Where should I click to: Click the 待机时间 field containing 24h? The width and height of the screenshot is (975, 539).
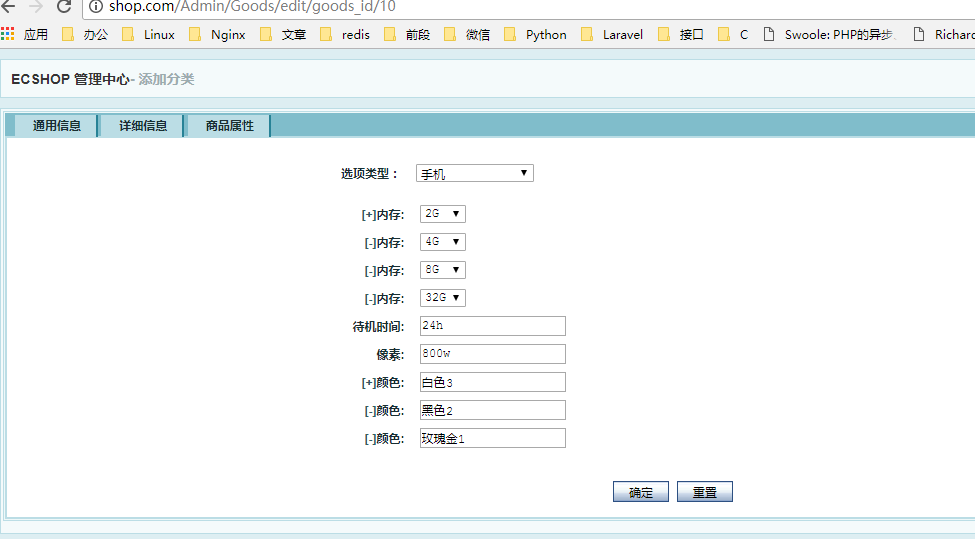492,326
